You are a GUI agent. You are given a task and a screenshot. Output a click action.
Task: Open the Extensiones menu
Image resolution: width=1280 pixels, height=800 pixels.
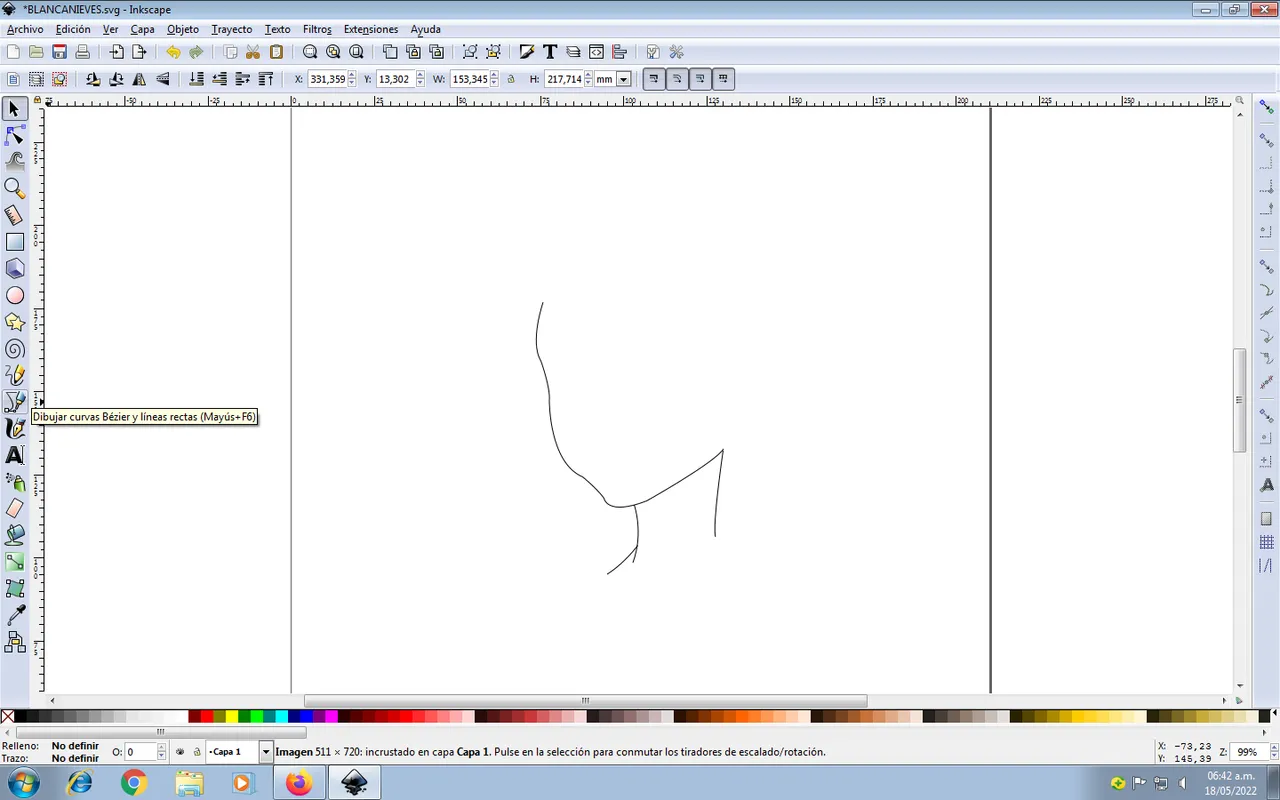pos(371,29)
